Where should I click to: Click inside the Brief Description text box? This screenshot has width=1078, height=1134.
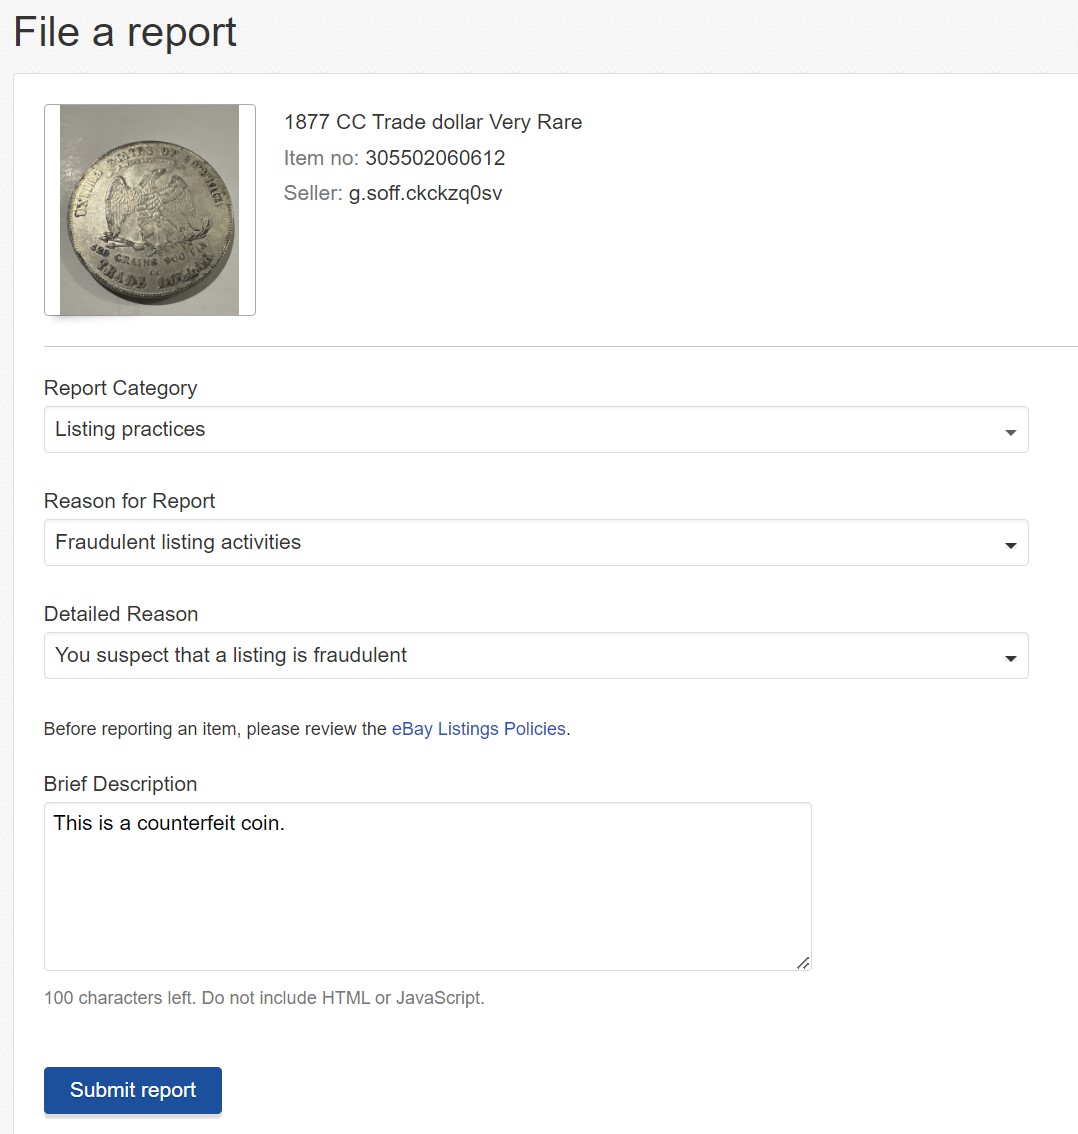coord(427,886)
